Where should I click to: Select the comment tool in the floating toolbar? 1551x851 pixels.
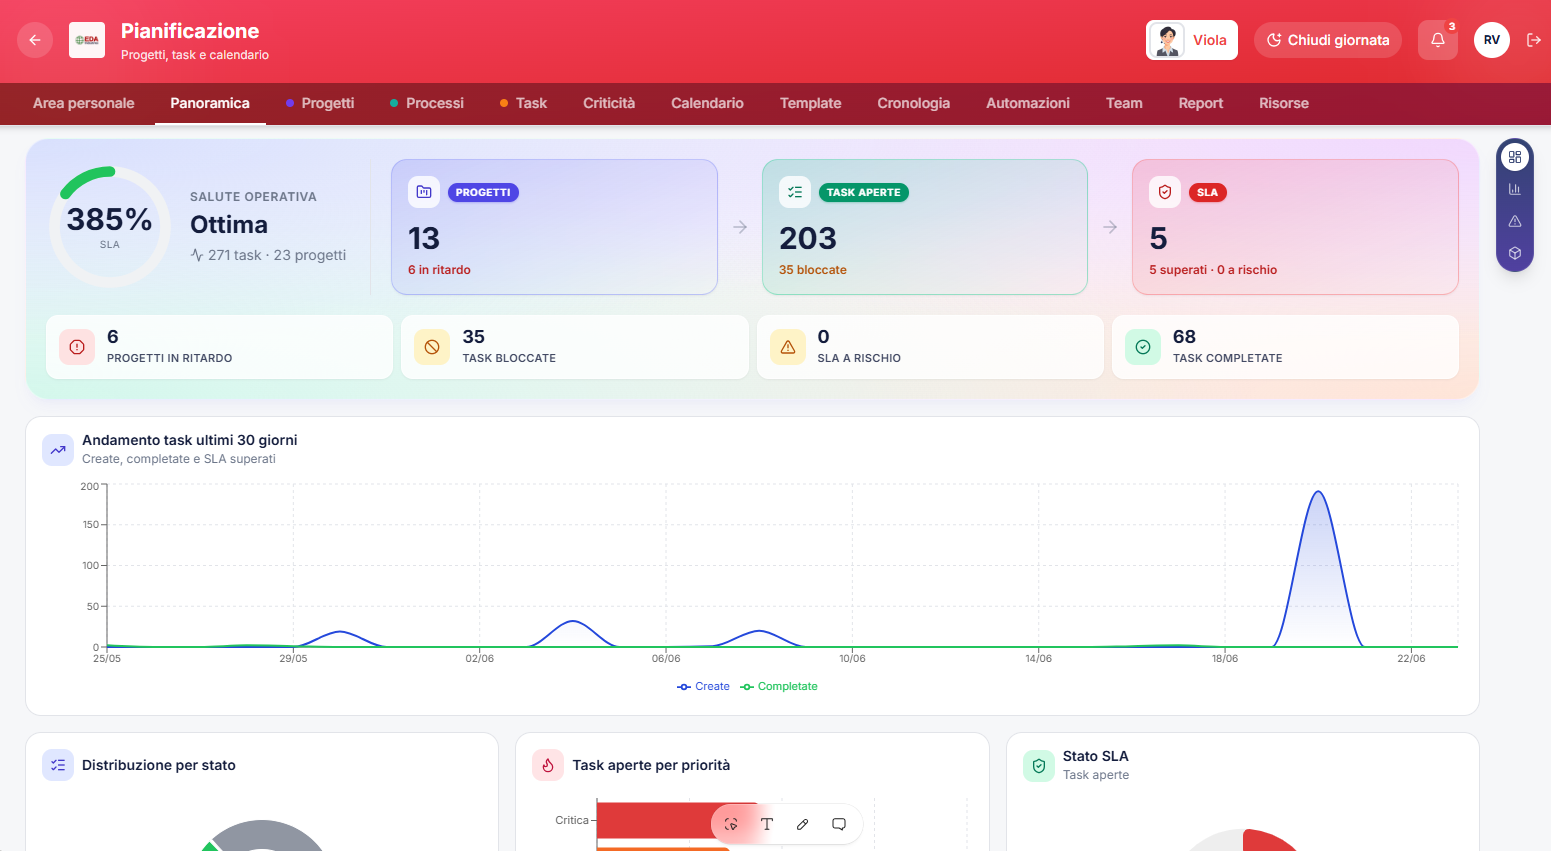click(839, 824)
